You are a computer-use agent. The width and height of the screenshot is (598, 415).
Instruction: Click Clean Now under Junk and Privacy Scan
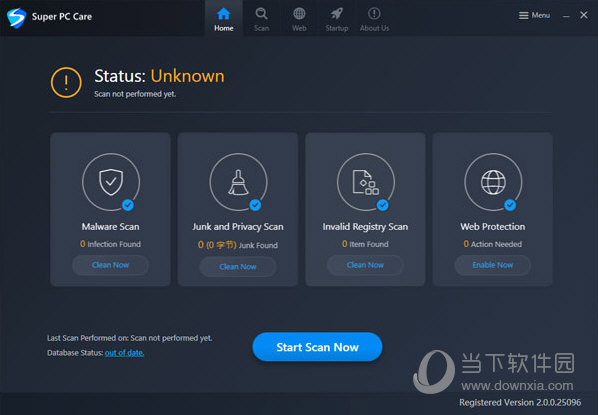(x=238, y=267)
